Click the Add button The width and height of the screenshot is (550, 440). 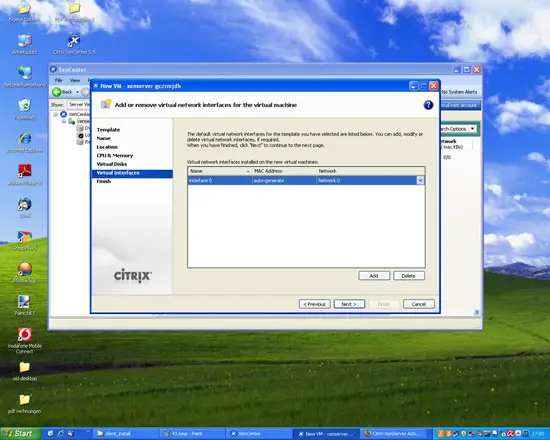[374, 276]
